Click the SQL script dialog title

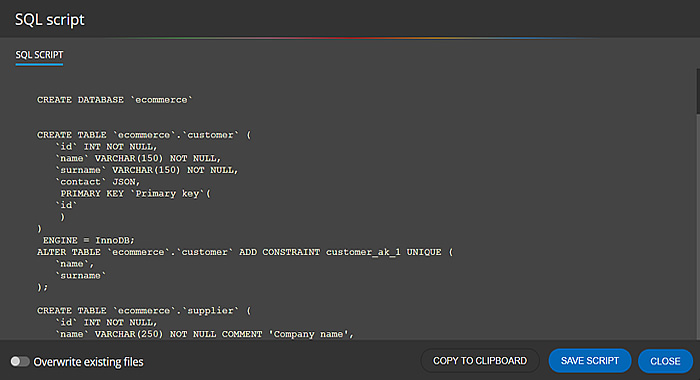click(50, 20)
